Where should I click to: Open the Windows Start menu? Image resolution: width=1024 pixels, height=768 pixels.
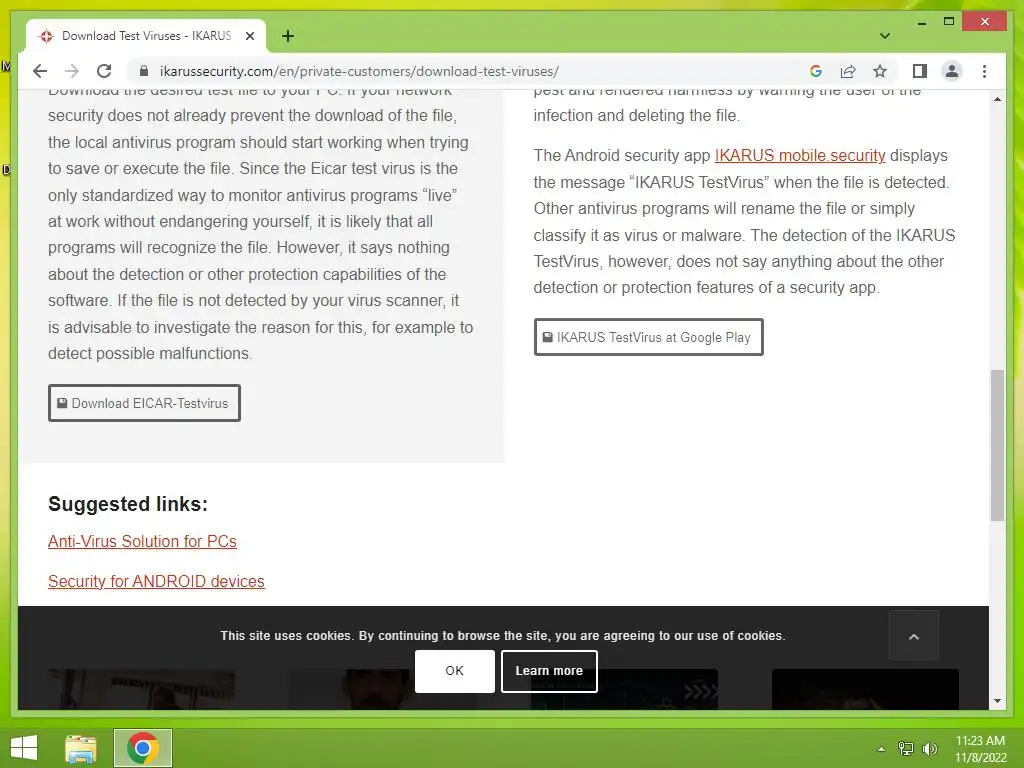24,748
